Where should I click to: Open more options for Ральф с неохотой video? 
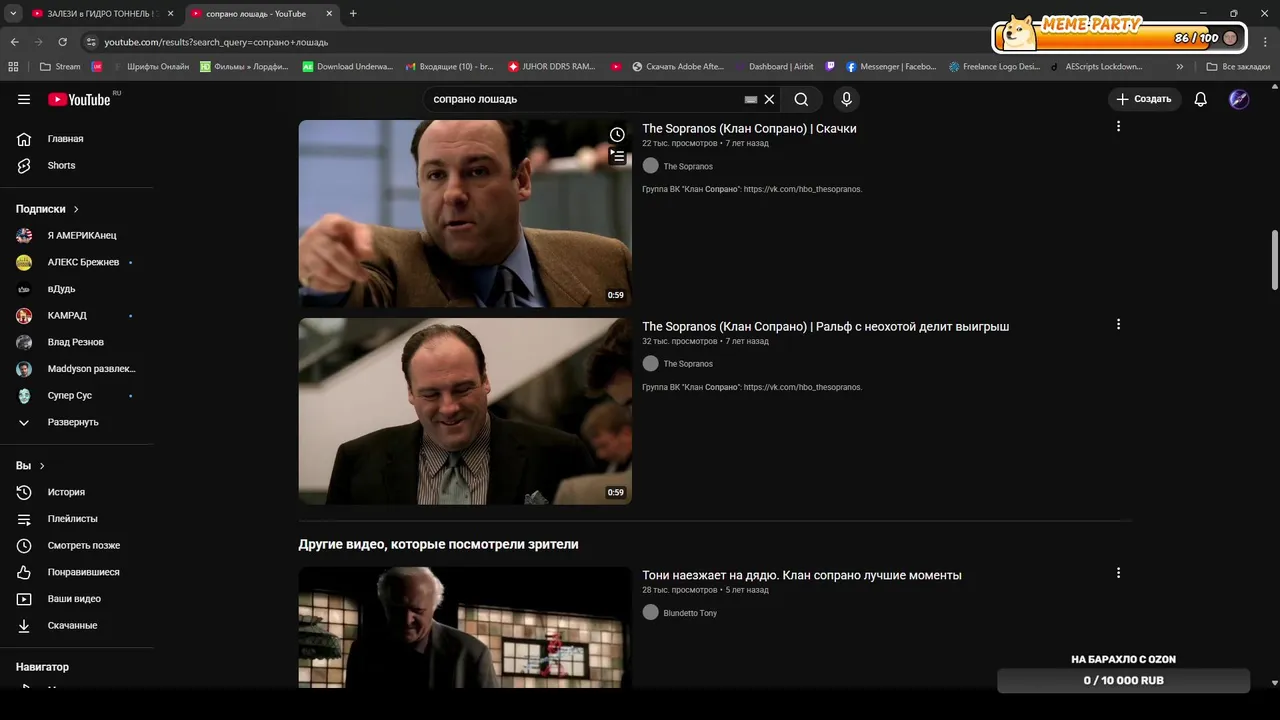1118,324
